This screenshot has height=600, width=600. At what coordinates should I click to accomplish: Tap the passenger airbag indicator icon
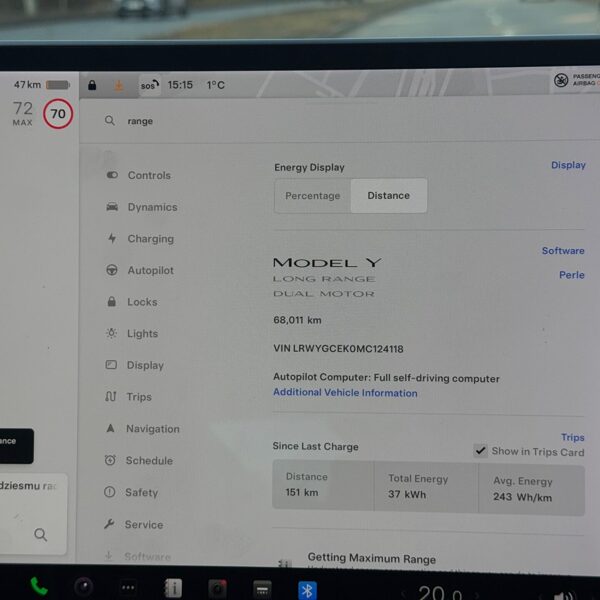561,80
